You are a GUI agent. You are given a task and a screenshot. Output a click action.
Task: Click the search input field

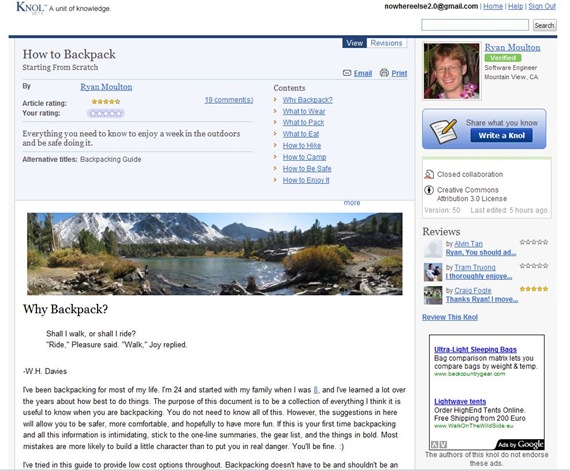coord(475,25)
